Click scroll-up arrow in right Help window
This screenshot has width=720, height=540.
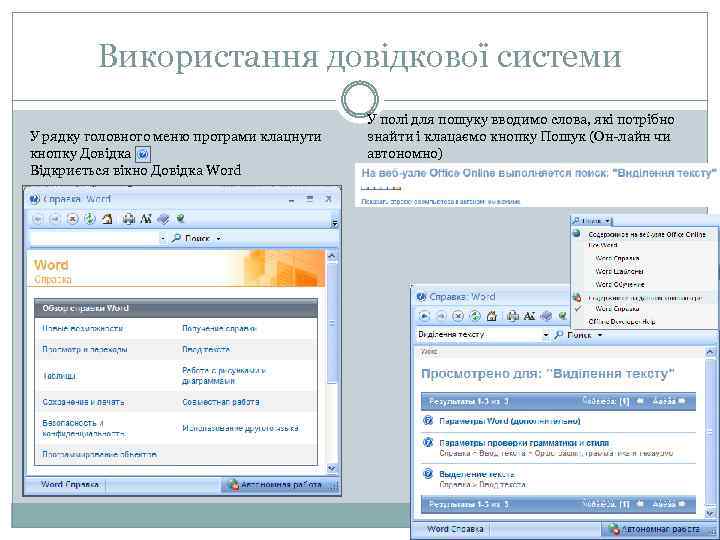(x=710, y=352)
